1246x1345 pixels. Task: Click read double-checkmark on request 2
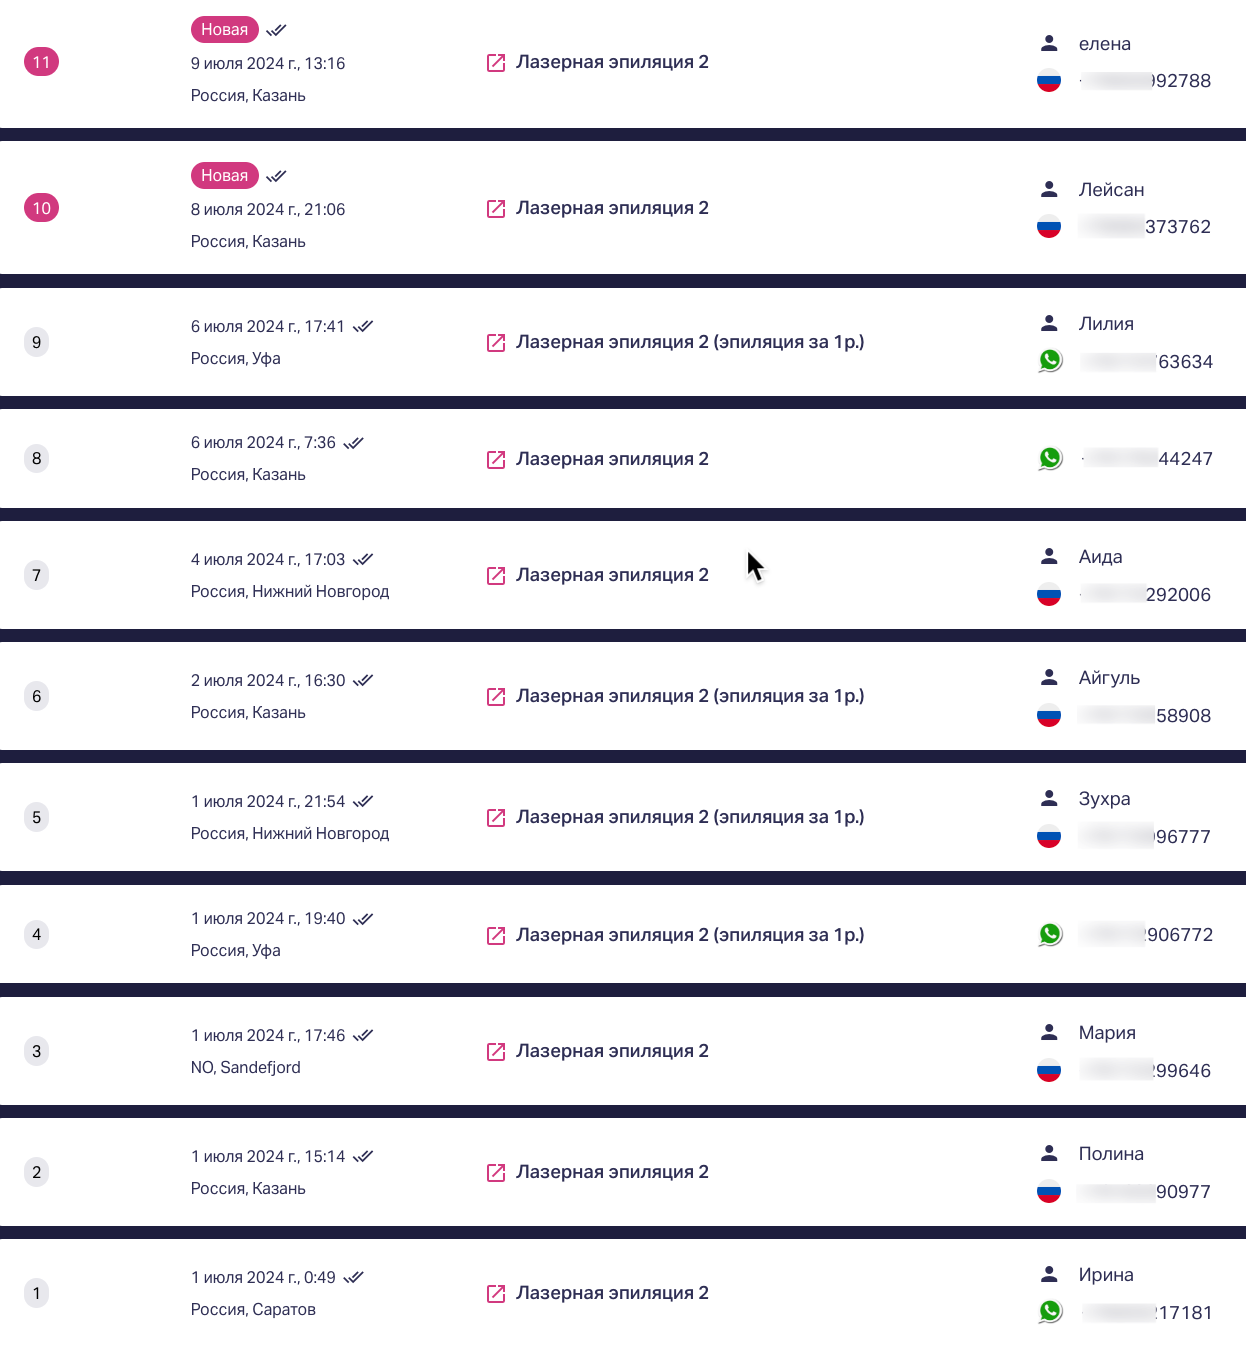[x=363, y=1156]
